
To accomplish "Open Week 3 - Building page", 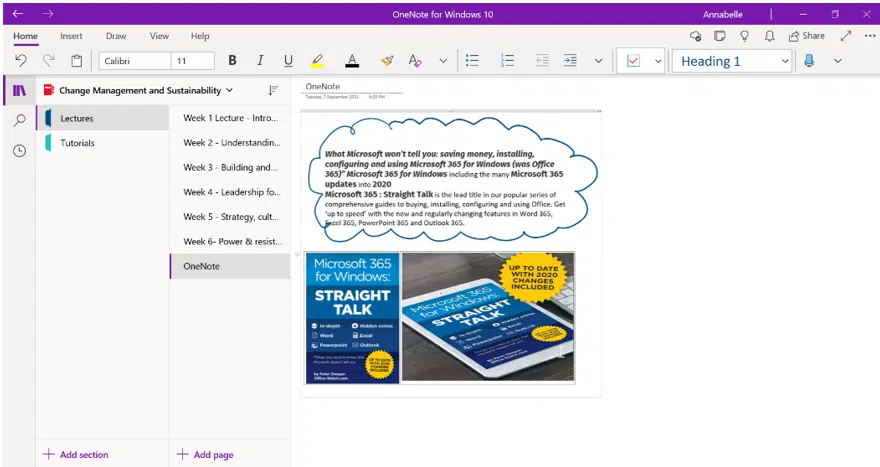I will [230, 167].
